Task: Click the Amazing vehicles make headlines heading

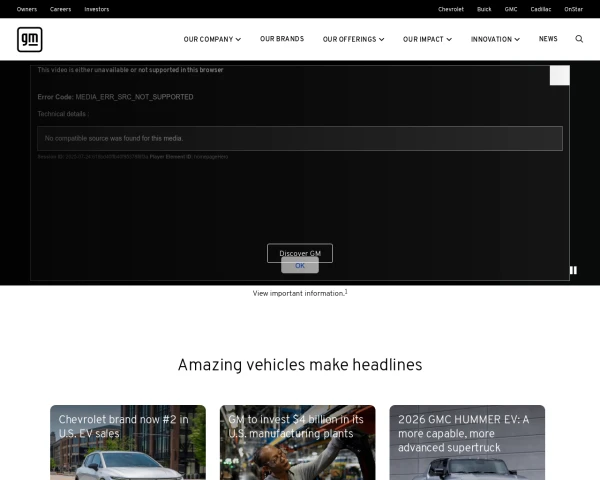Action: (300, 365)
